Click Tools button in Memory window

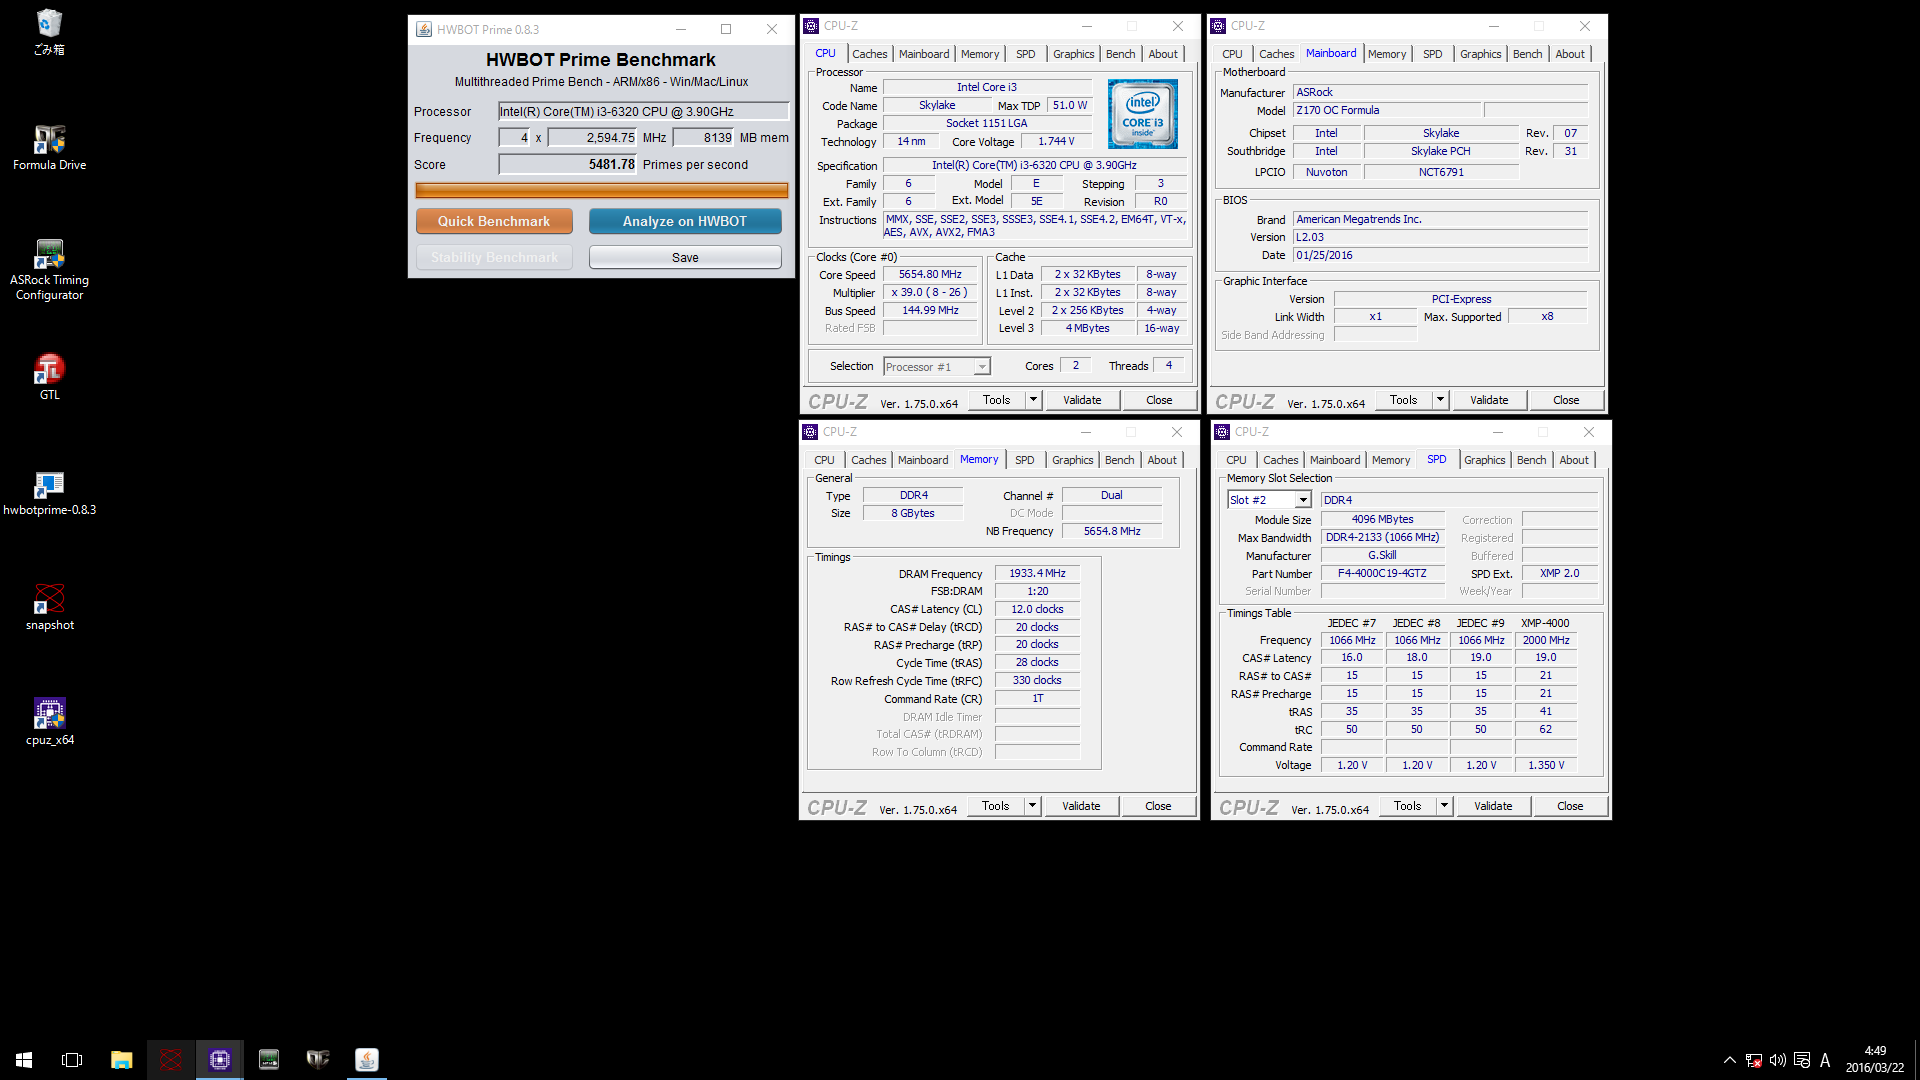coord(995,806)
